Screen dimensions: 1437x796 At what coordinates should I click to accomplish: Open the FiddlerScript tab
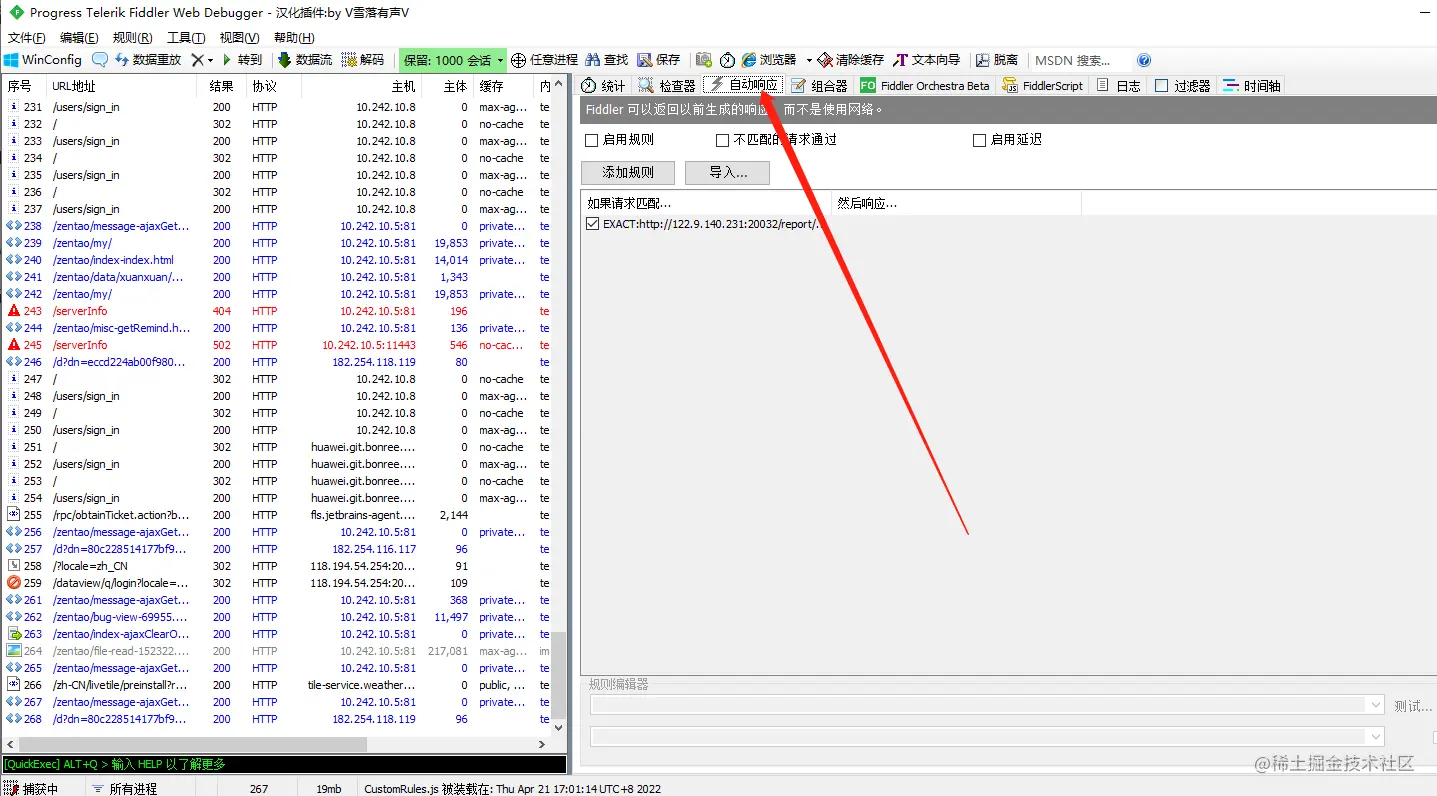tap(1043, 86)
